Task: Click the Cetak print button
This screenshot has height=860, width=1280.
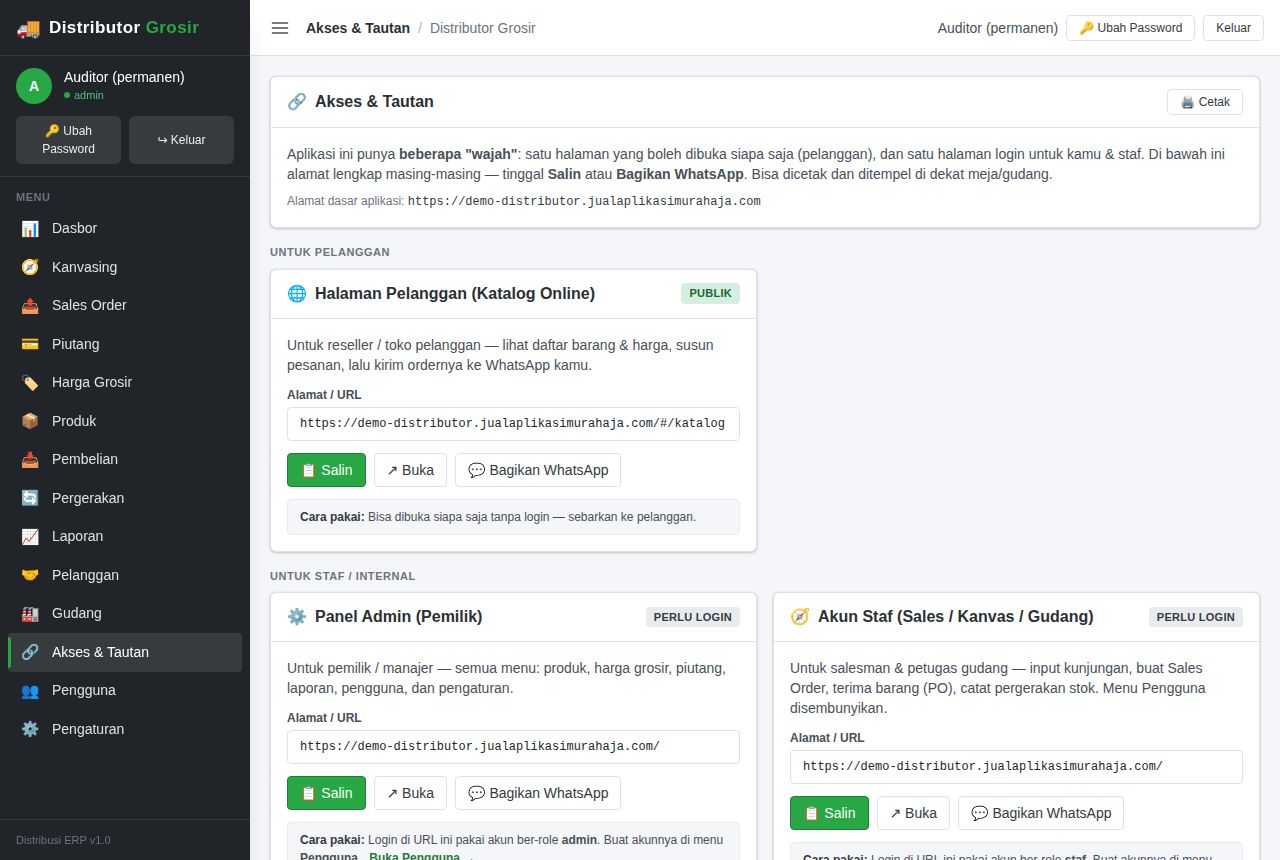Action: [x=1205, y=102]
